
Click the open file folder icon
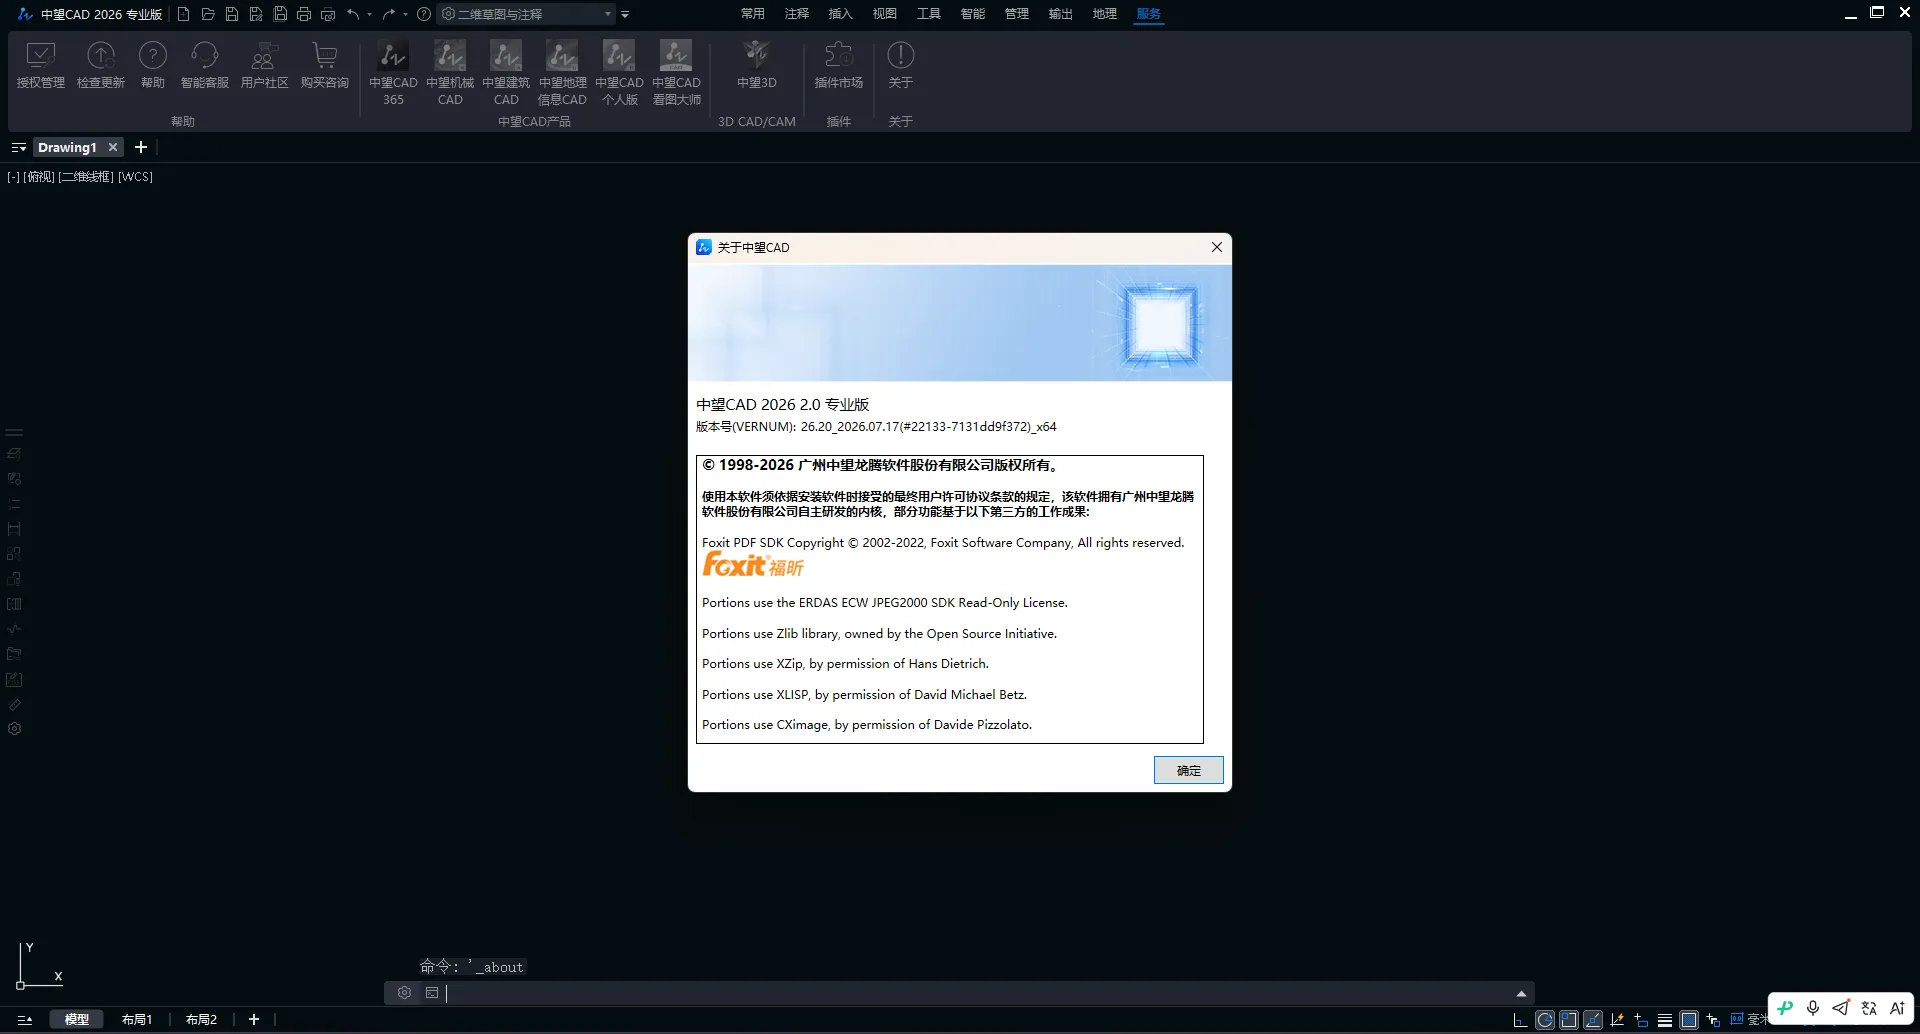click(x=208, y=14)
